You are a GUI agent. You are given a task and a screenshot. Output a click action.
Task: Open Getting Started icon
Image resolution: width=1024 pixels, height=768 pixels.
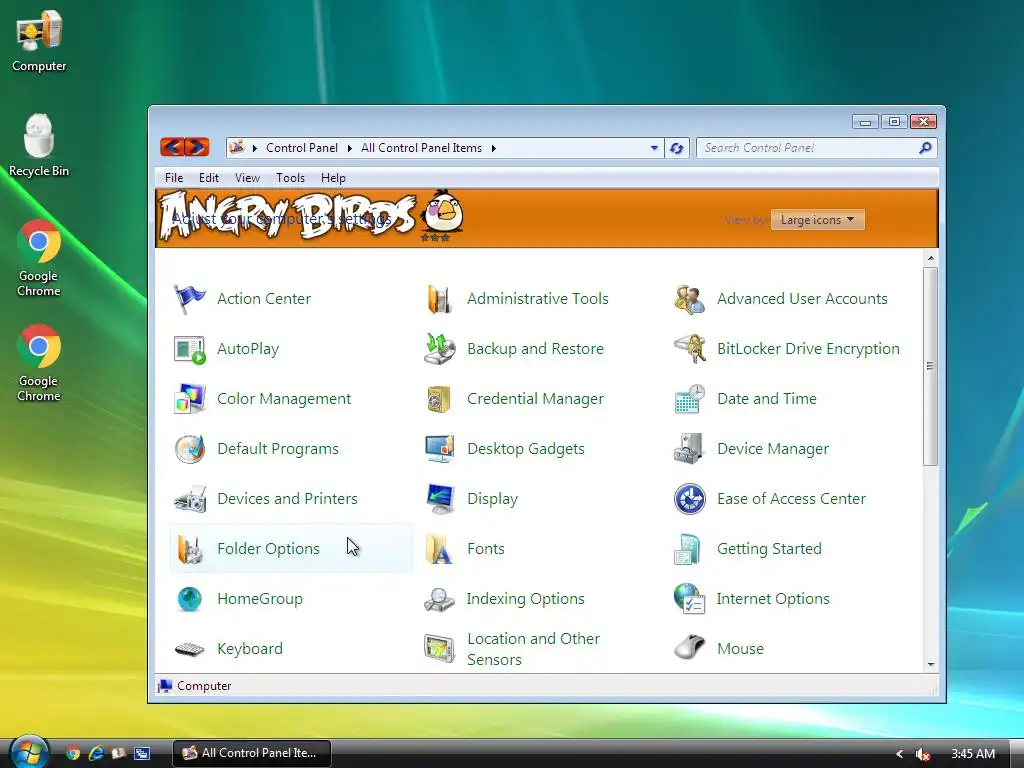[x=689, y=549]
